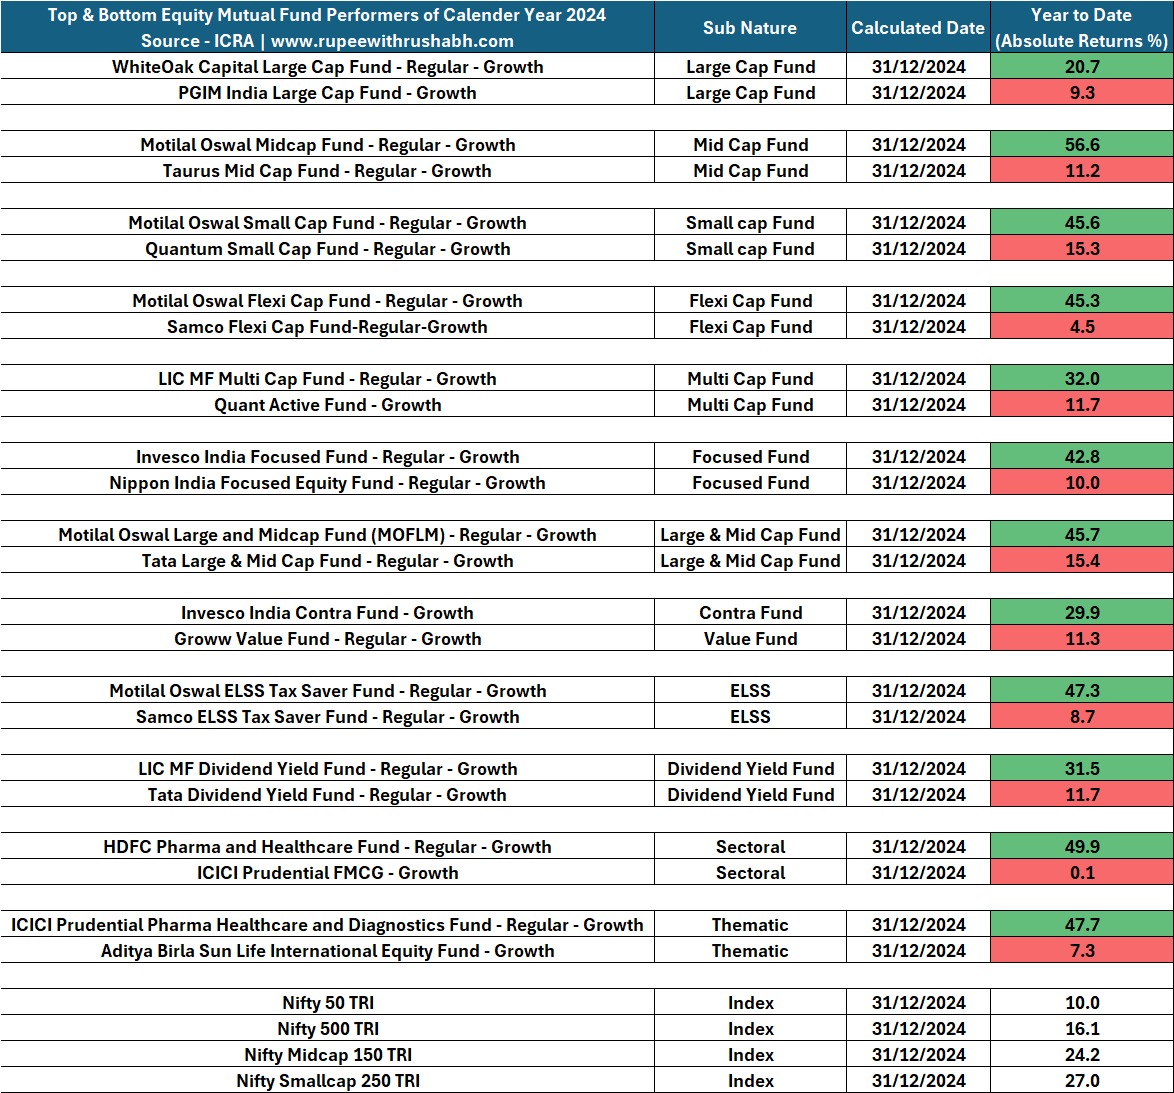Click the 4.5 return cell
Image resolution: width=1174 pixels, height=1093 pixels.
1082,326
